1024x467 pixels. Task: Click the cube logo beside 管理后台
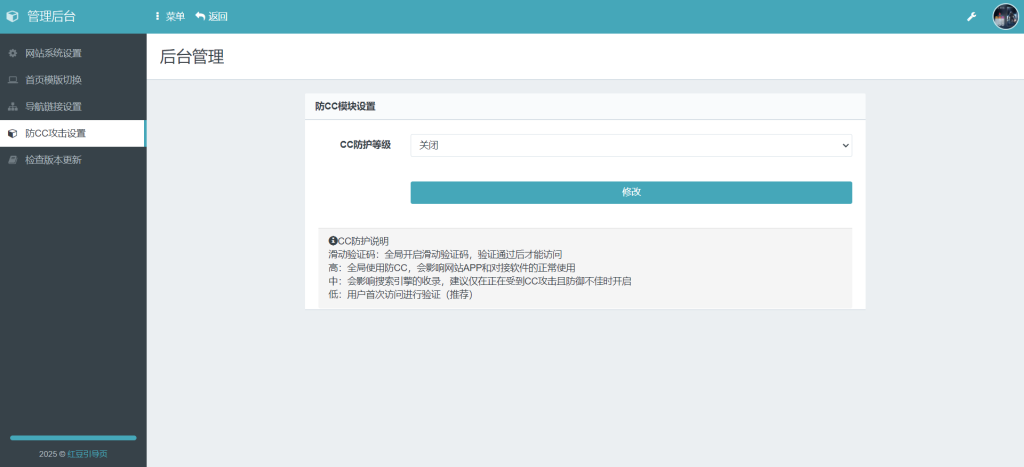pyautogui.click(x=12, y=17)
